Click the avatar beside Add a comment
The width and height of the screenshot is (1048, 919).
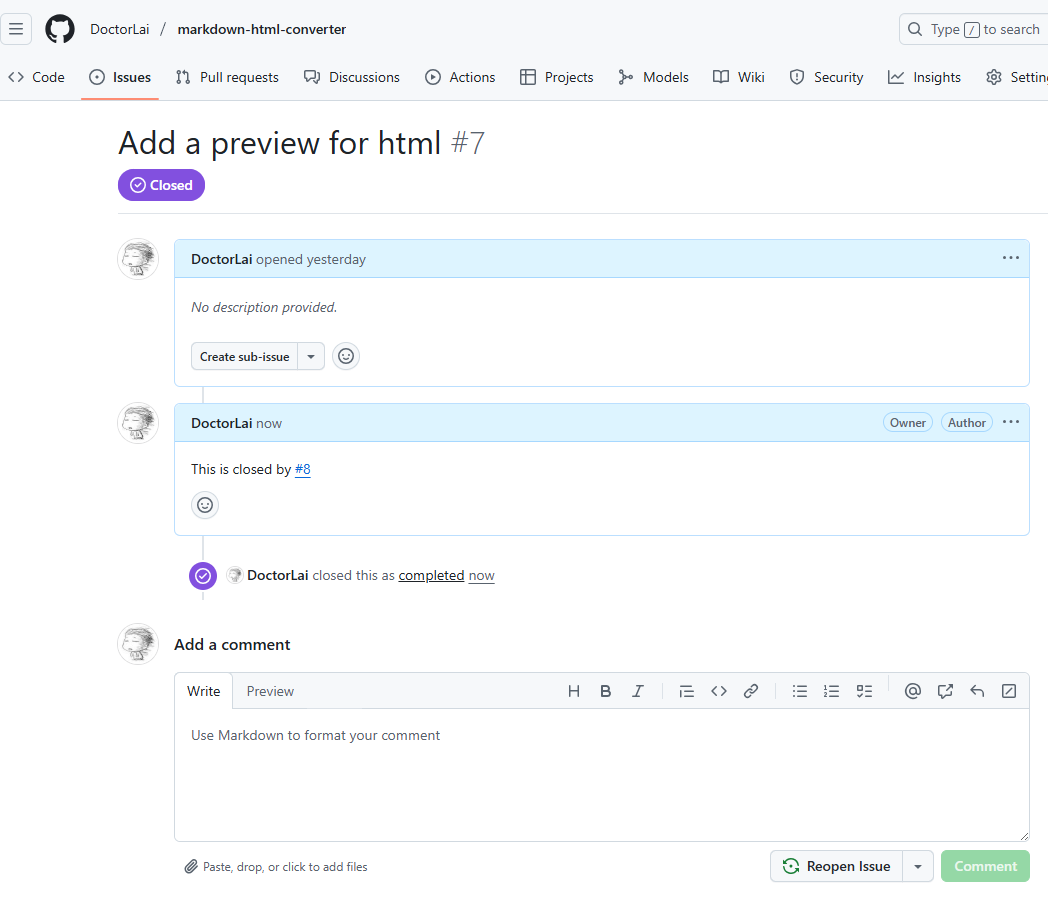coord(138,644)
